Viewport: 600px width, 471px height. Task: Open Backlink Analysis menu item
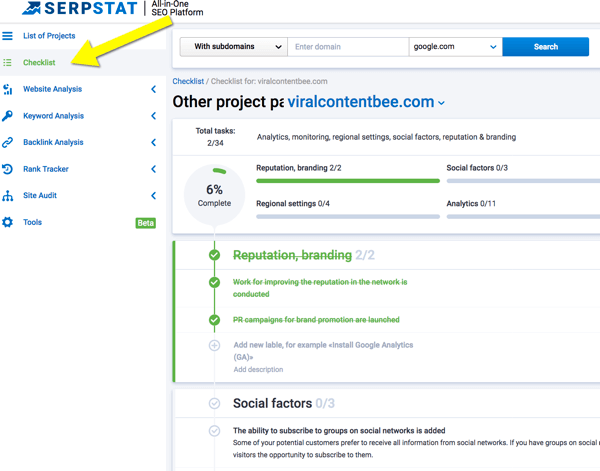pos(53,142)
